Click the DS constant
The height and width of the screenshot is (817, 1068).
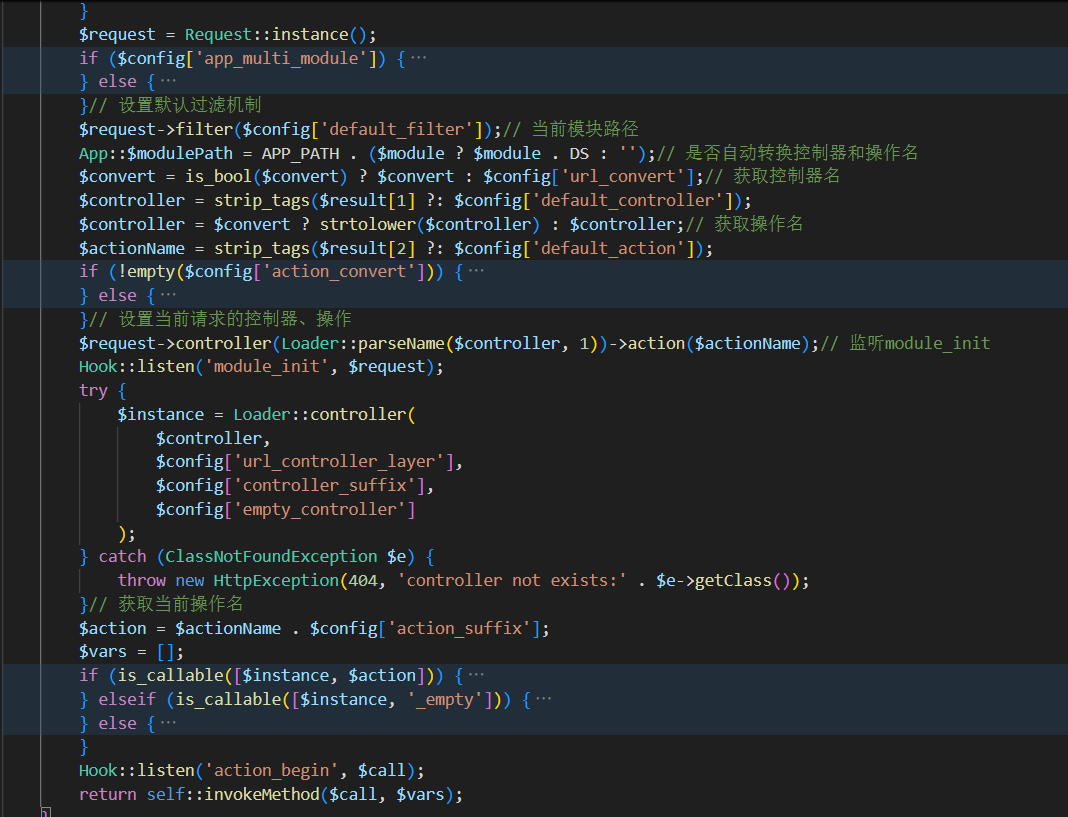[579, 153]
